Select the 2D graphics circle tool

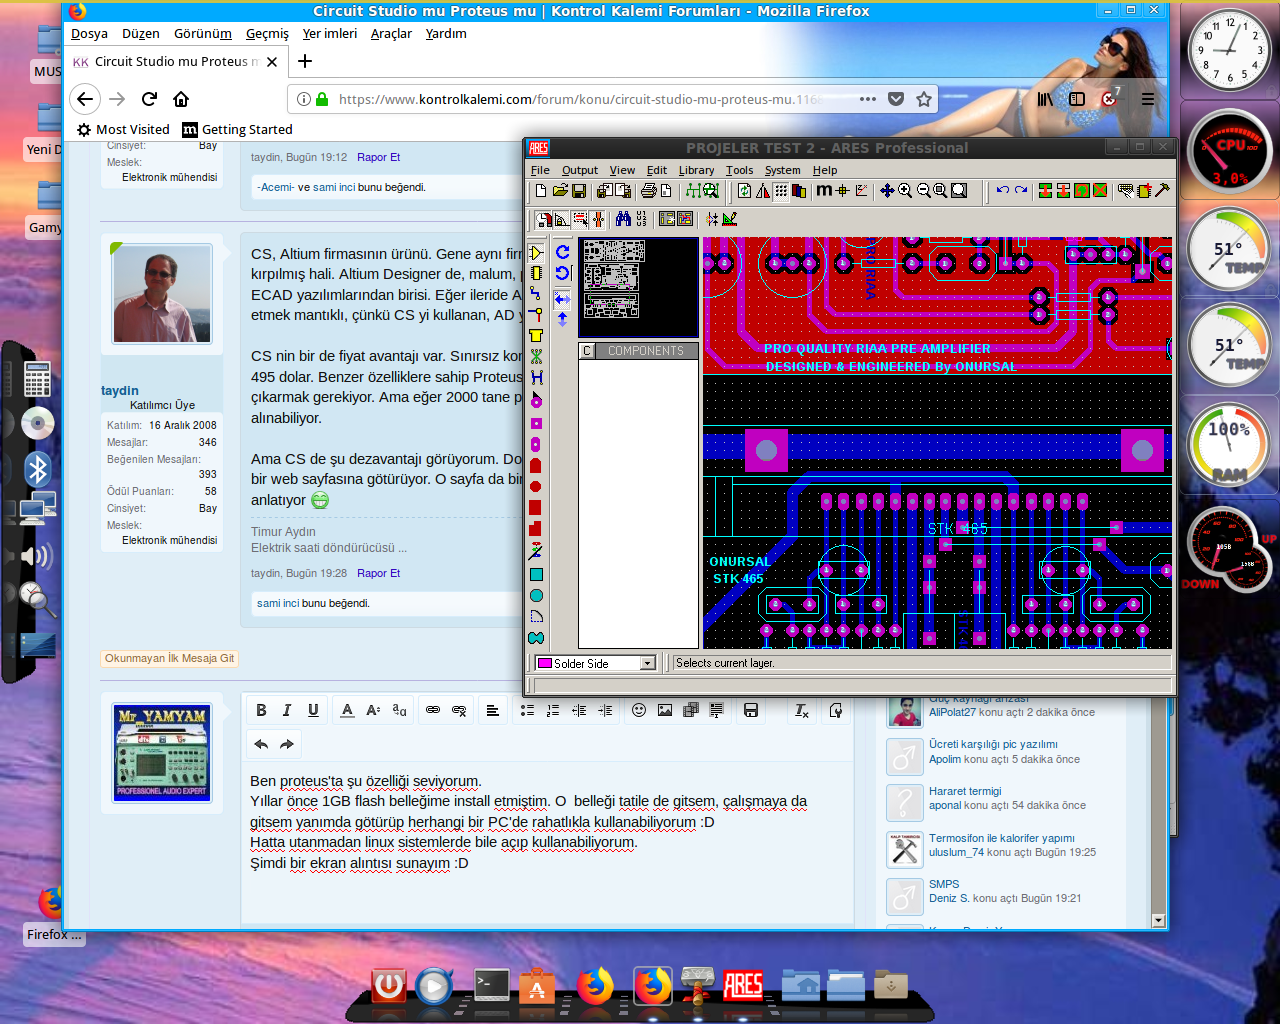(536, 595)
